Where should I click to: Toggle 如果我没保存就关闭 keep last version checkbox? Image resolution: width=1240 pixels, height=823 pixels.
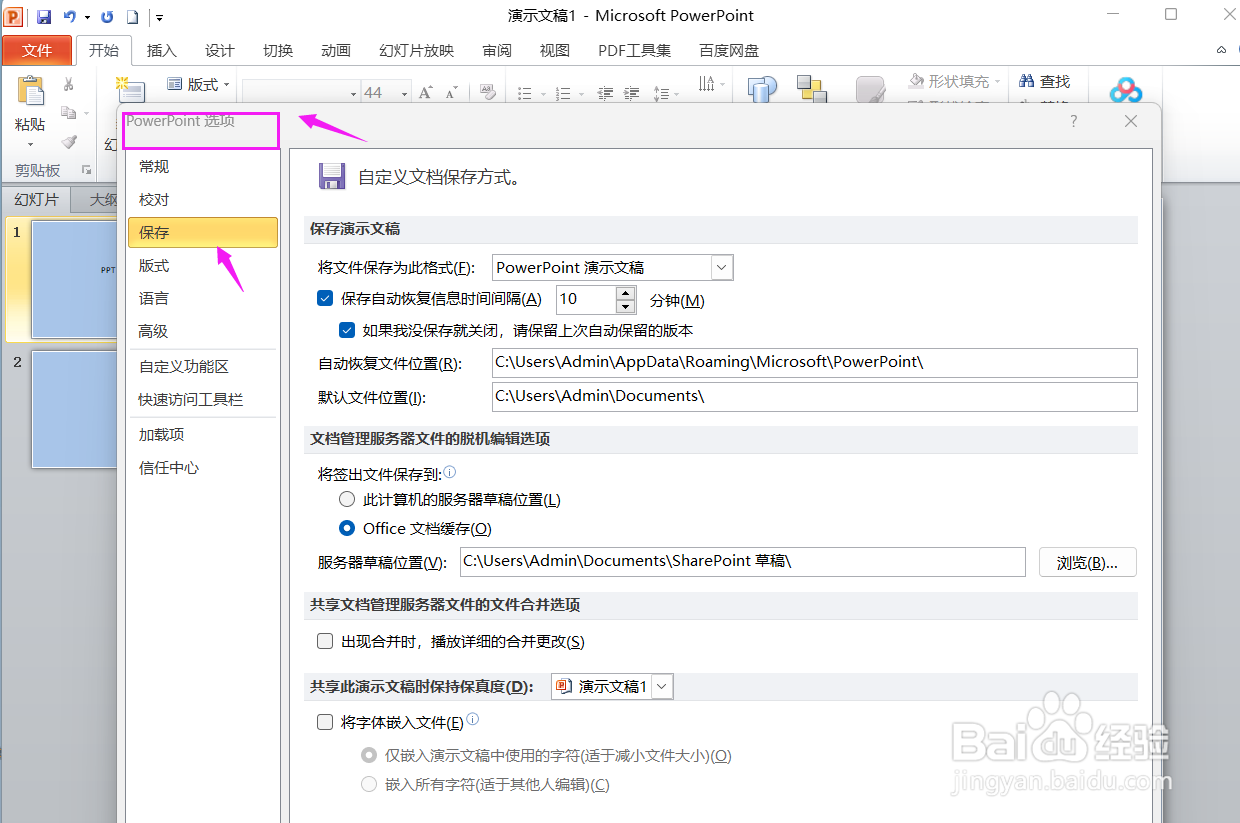(347, 330)
